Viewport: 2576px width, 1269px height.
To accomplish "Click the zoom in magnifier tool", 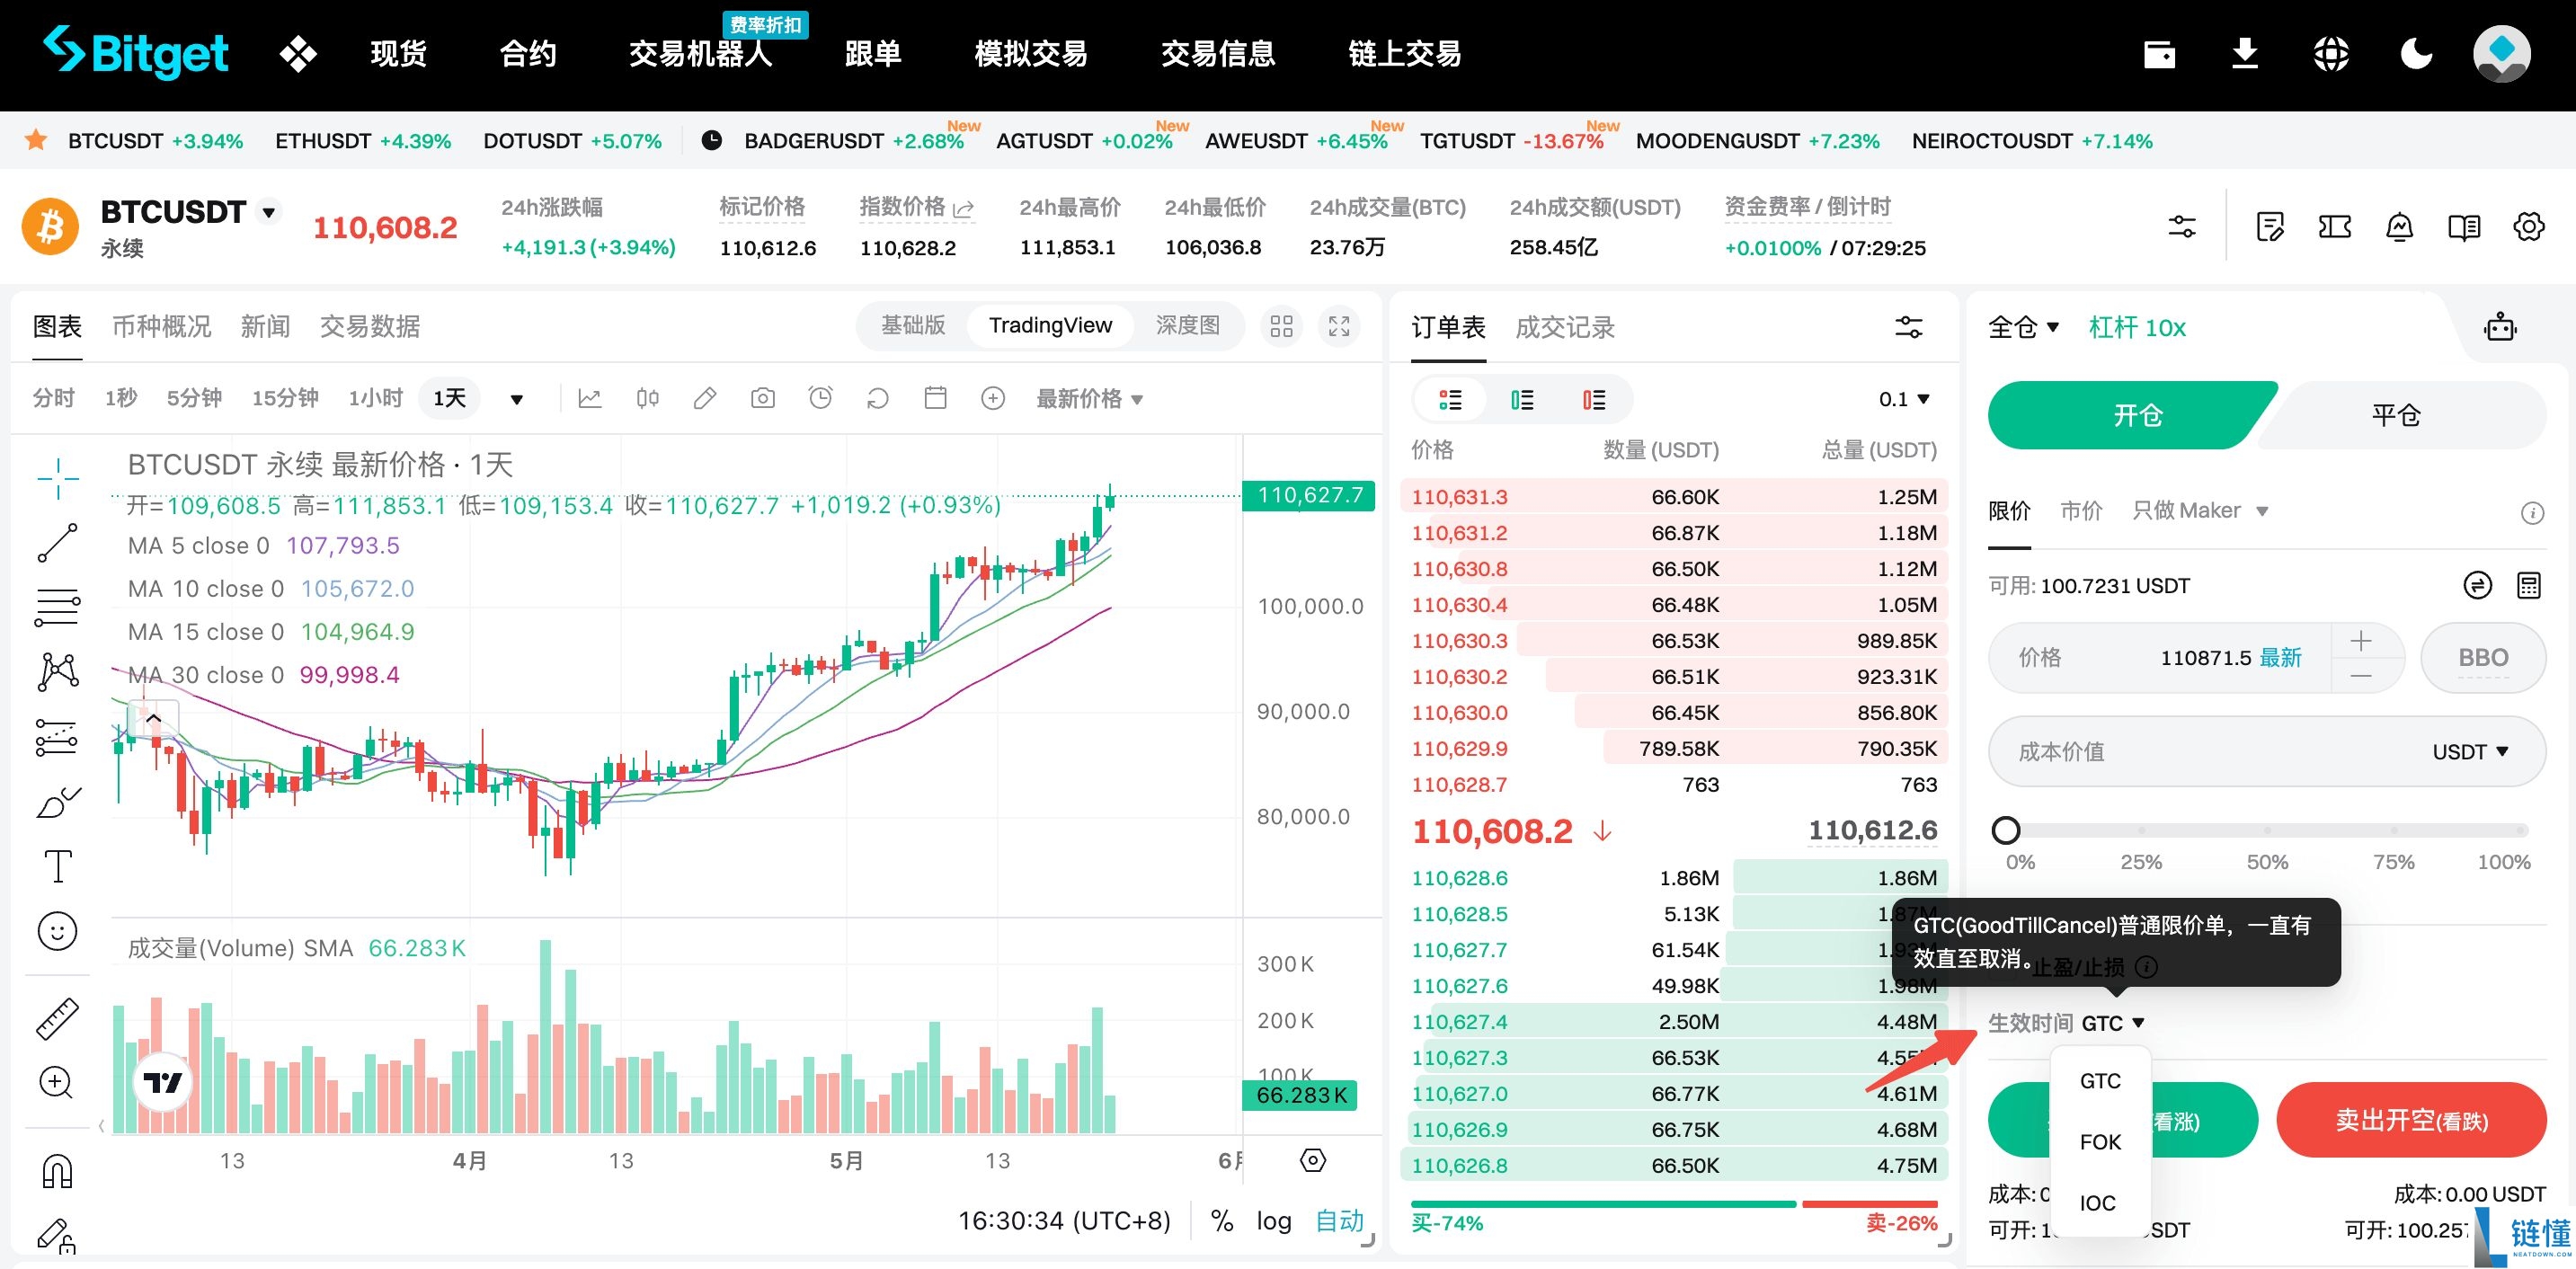I will pos(56,1083).
